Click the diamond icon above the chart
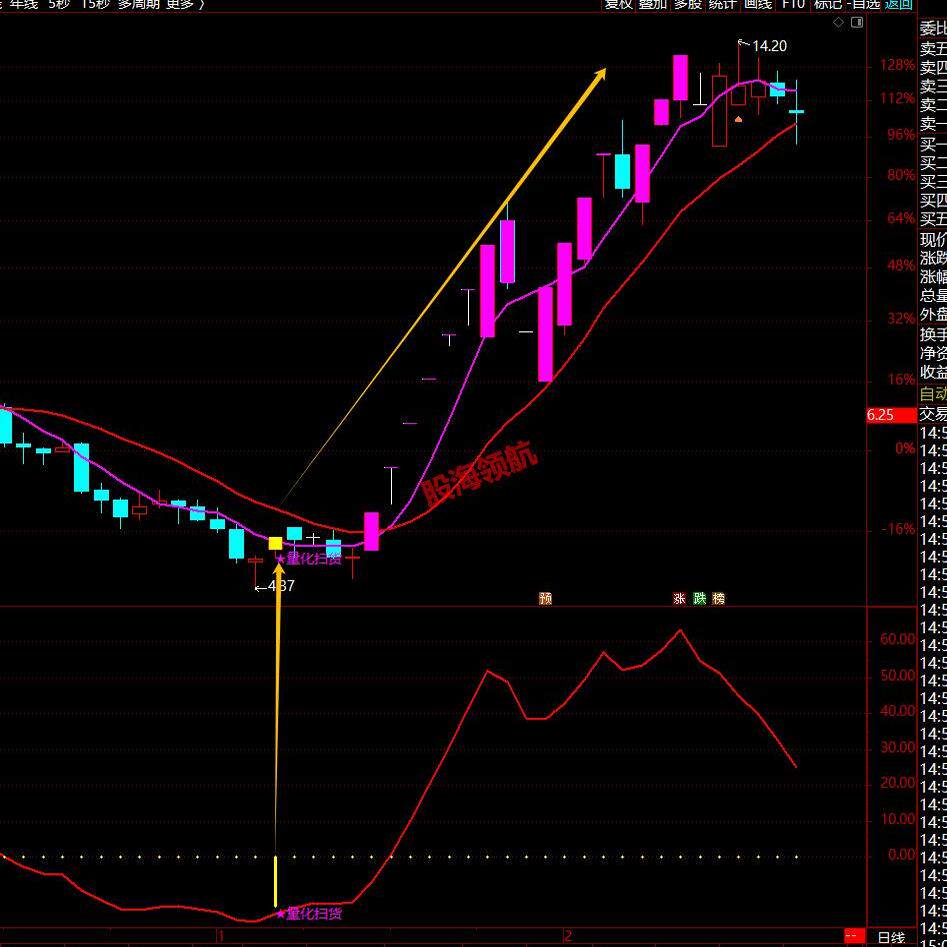This screenshot has height=947, width=947. 839,23
